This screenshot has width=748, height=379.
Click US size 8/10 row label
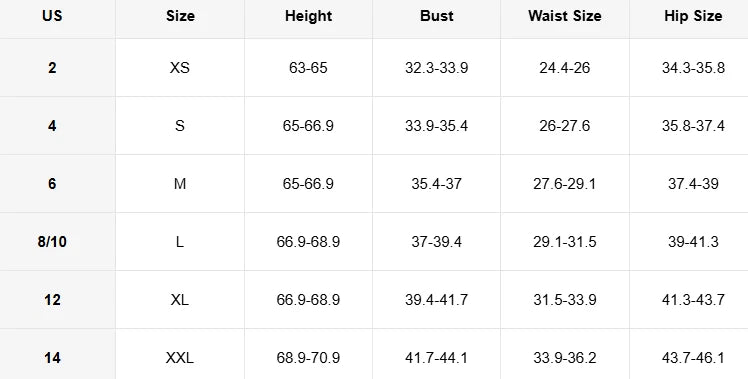[52, 242]
